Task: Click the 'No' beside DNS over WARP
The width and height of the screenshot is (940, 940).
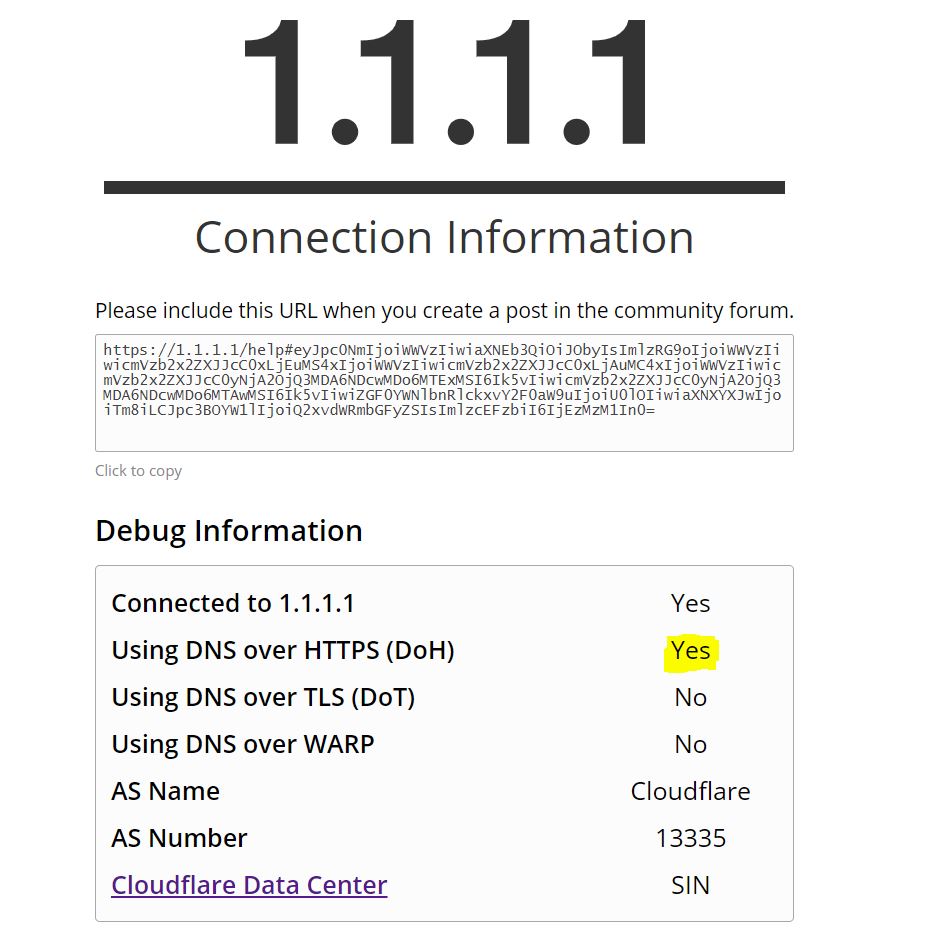Action: tap(690, 744)
